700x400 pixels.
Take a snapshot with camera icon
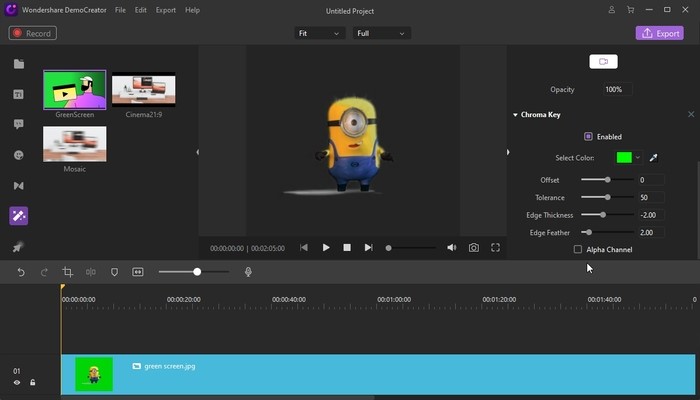474,248
